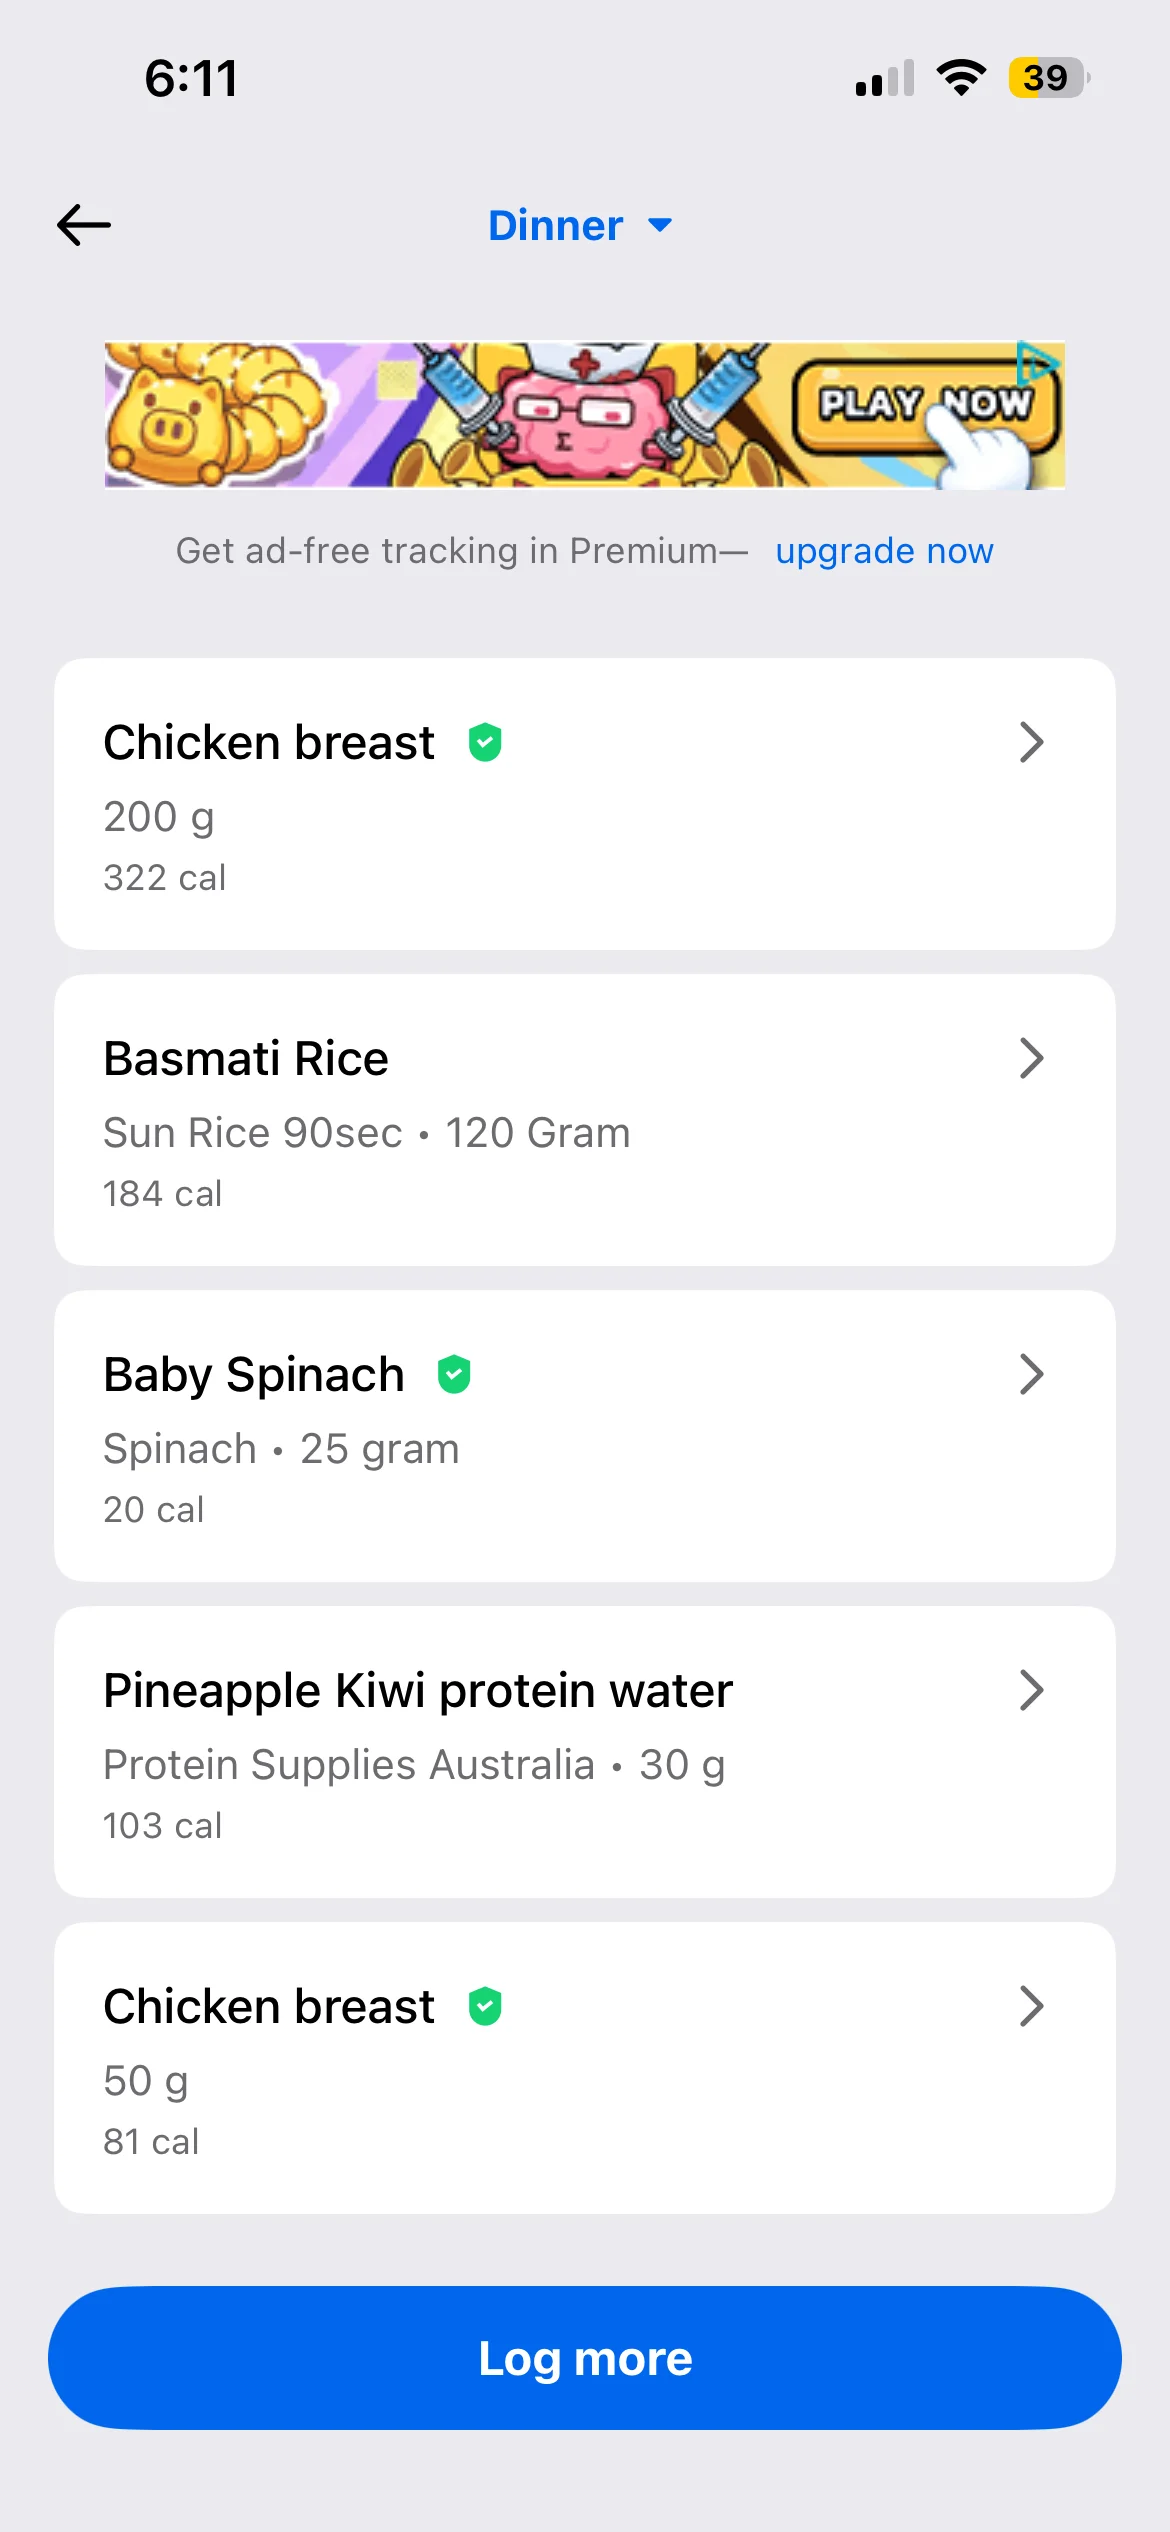
Task: Open Baby Spinach details chevron
Action: (x=1031, y=1375)
